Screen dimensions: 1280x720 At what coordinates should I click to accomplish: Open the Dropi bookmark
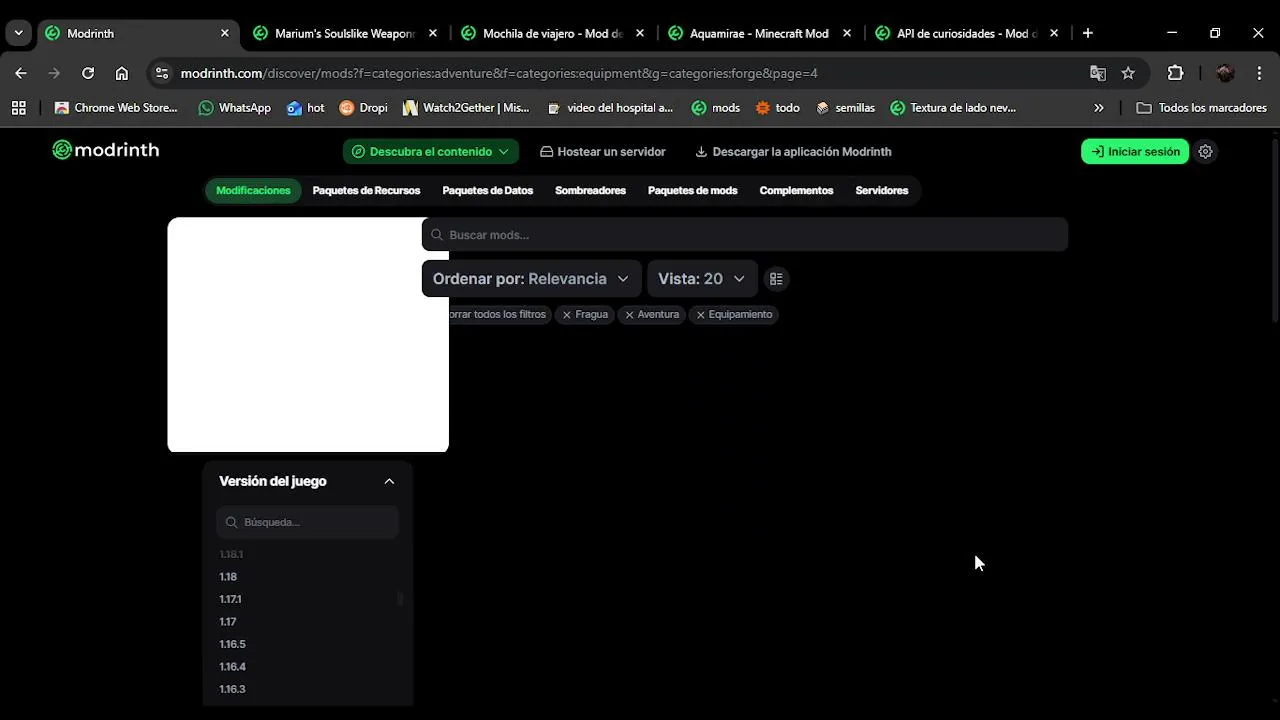tap(363, 107)
